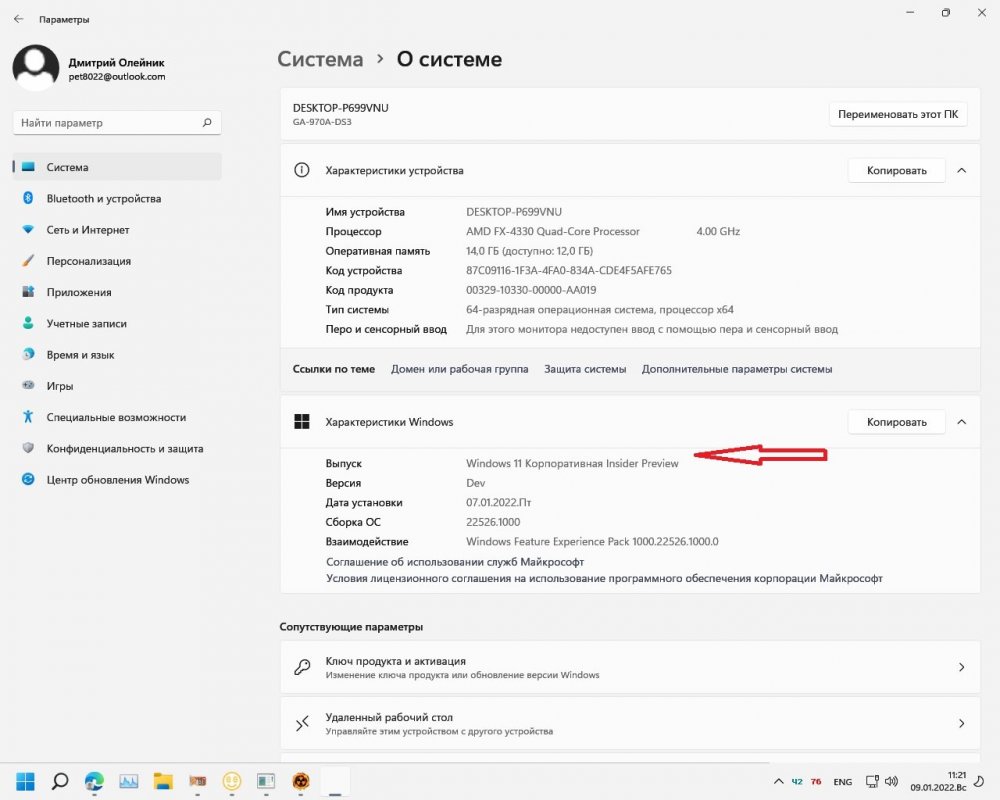Open the user avatar for Дмитрий Олейник
This screenshot has height=800, width=1000.
point(36,68)
